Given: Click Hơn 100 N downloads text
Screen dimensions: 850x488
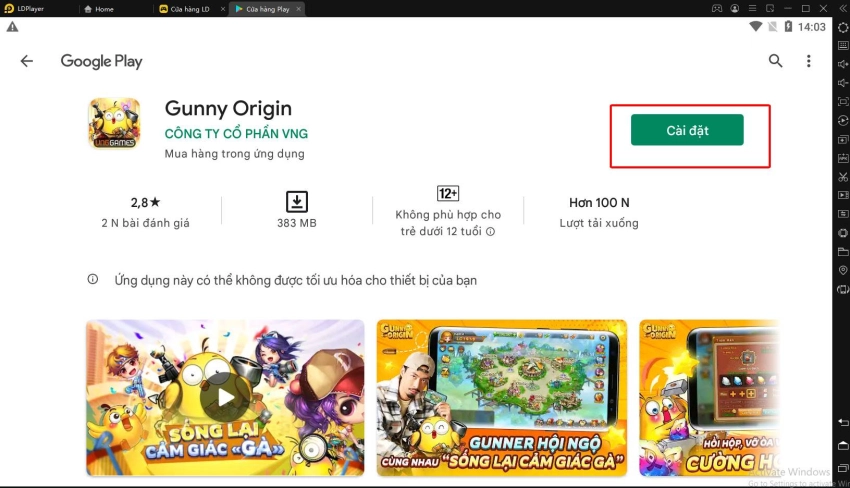Looking at the screenshot, I should [599, 203].
